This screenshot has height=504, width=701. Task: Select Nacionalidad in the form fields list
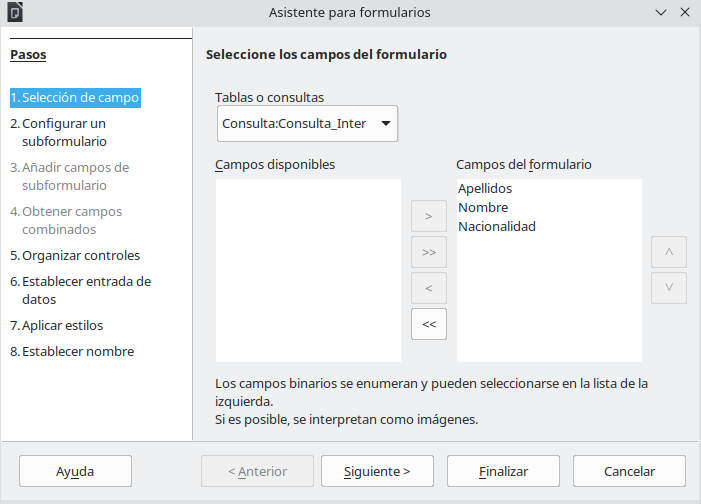(x=497, y=226)
